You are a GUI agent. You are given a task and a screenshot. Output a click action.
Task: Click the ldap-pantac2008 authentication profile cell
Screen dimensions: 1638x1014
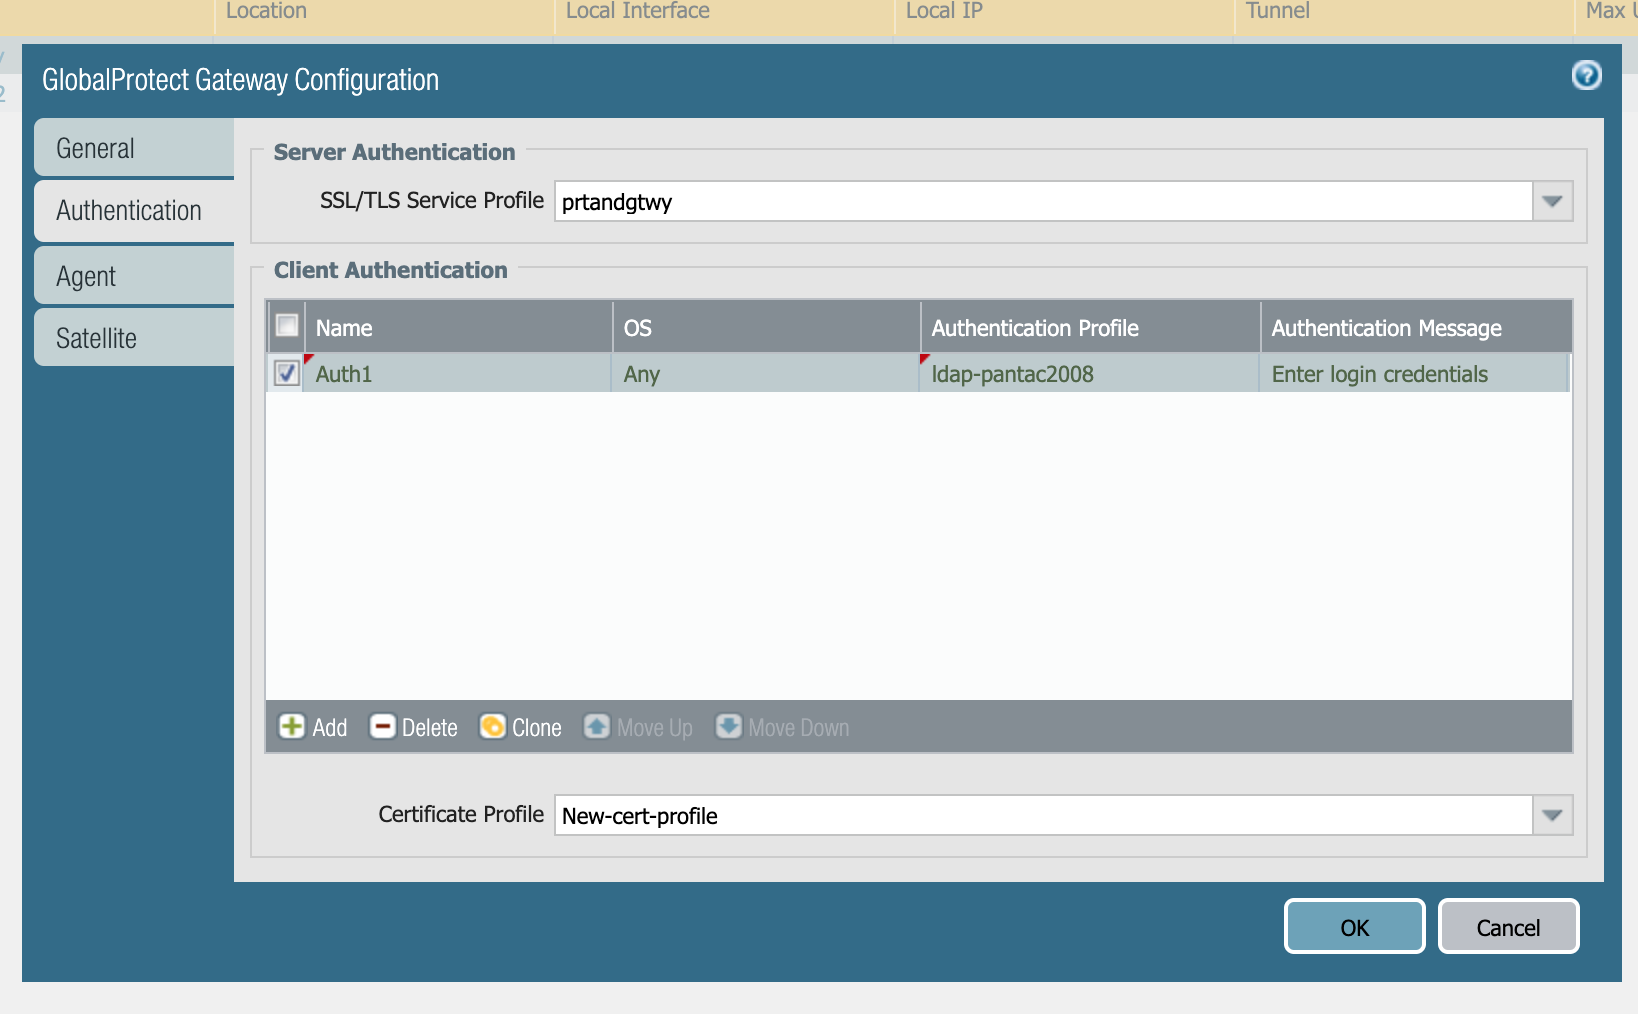[x=1012, y=375]
